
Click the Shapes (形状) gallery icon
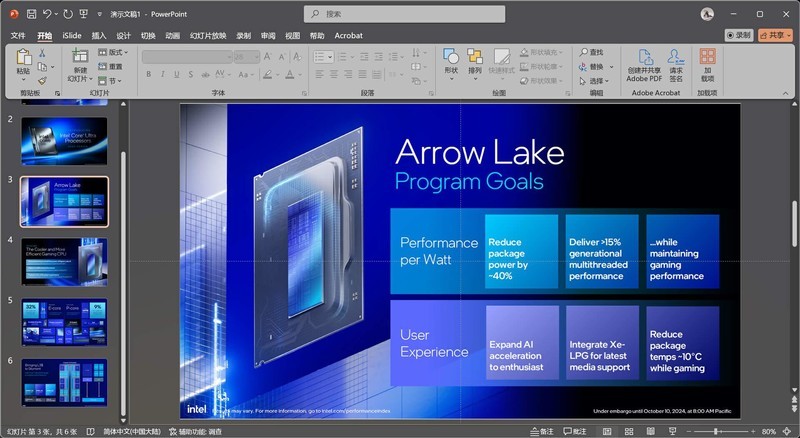click(451, 56)
